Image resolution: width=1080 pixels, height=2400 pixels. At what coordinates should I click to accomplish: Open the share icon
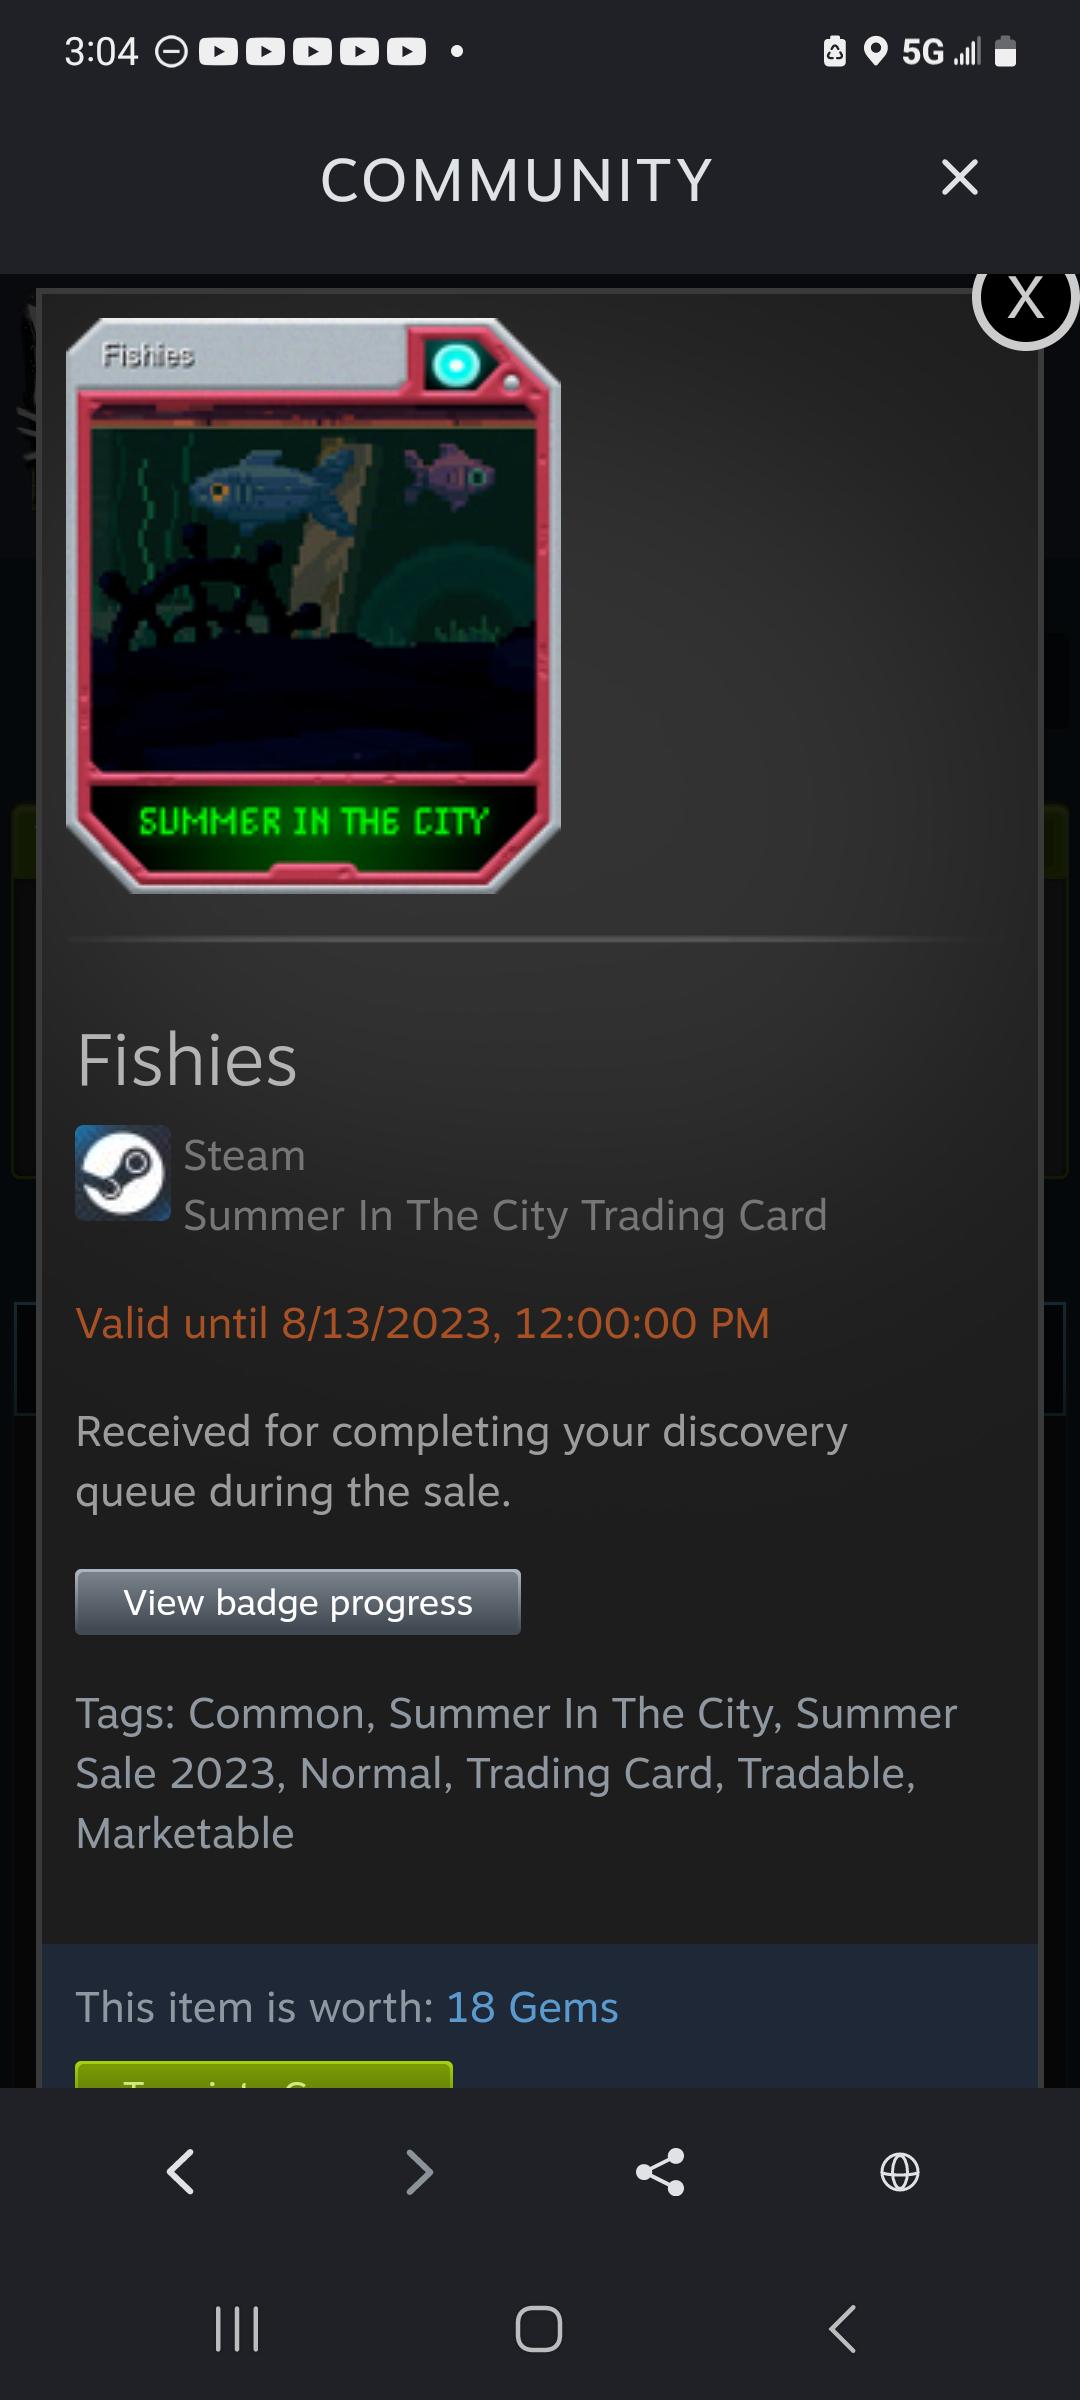pos(660,2172)
